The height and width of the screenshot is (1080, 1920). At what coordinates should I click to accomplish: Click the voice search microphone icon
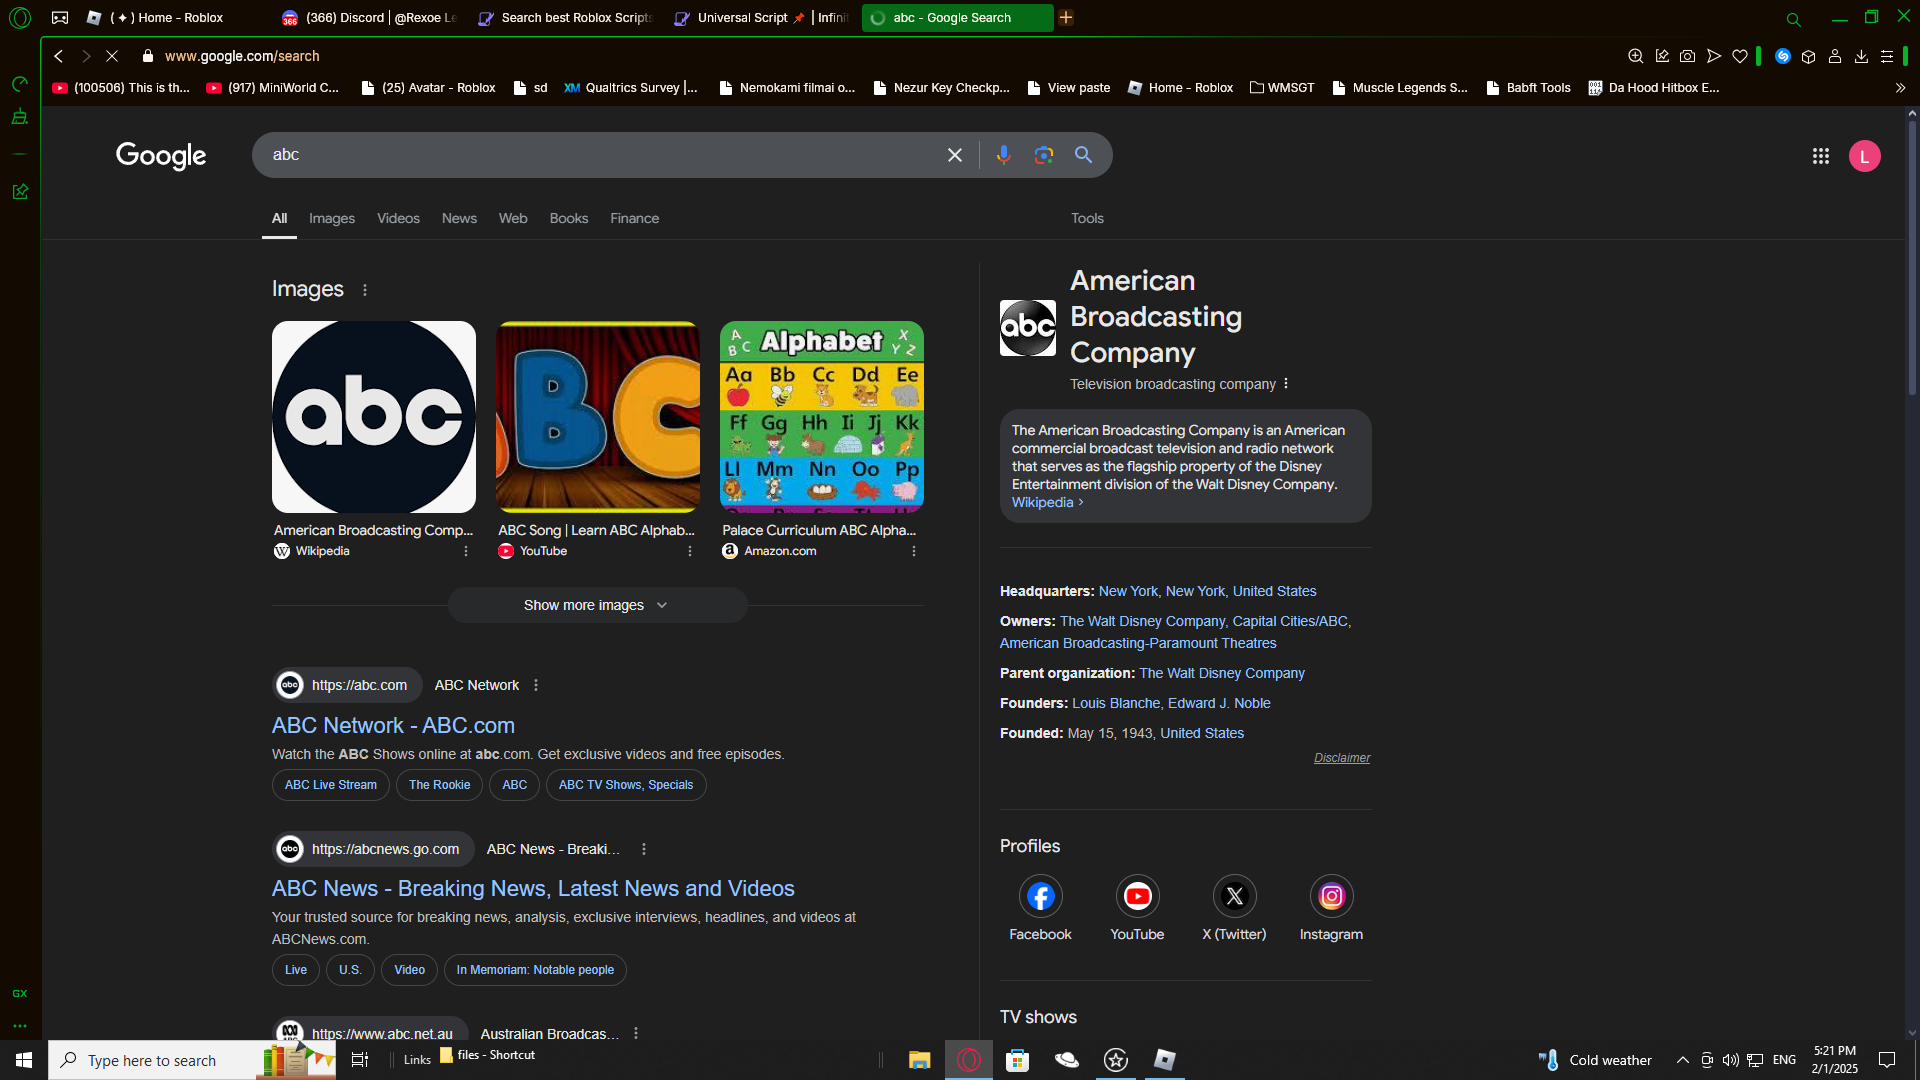(x=1003, y=155)
